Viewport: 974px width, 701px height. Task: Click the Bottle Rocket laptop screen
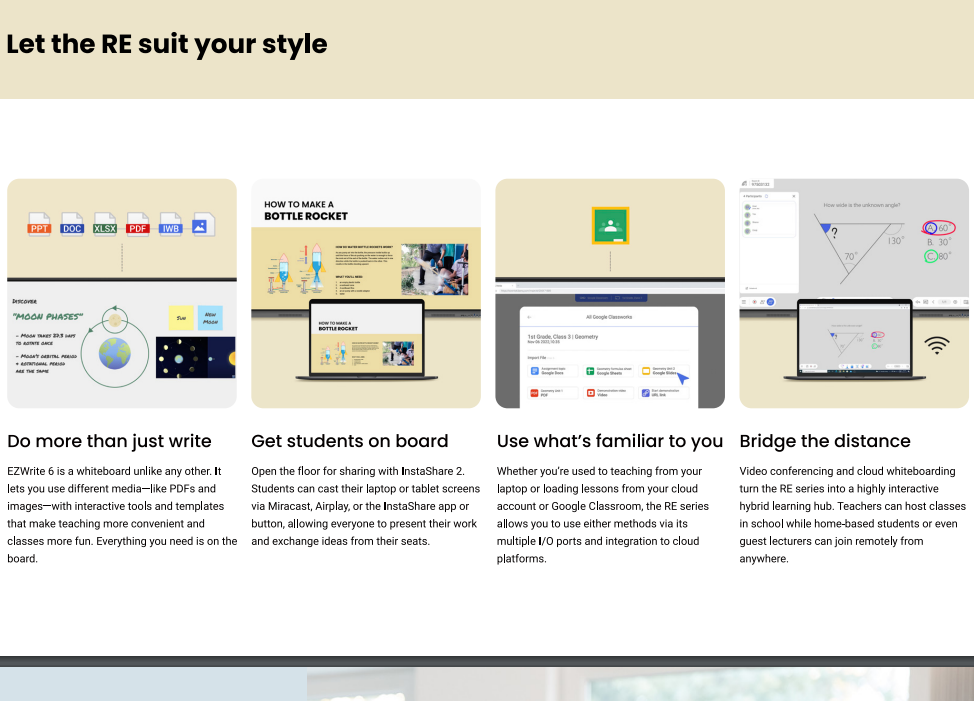click(366, 337)
